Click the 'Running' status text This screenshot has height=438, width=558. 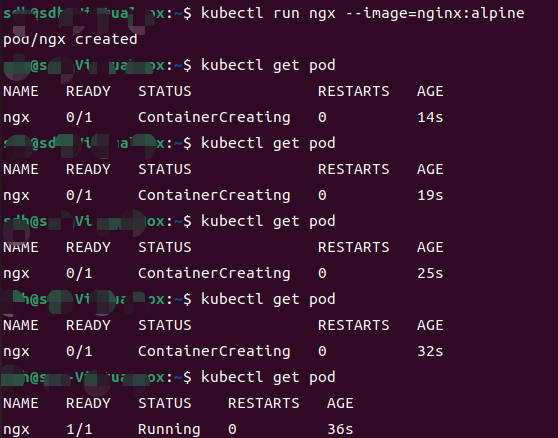pos(169,430)
